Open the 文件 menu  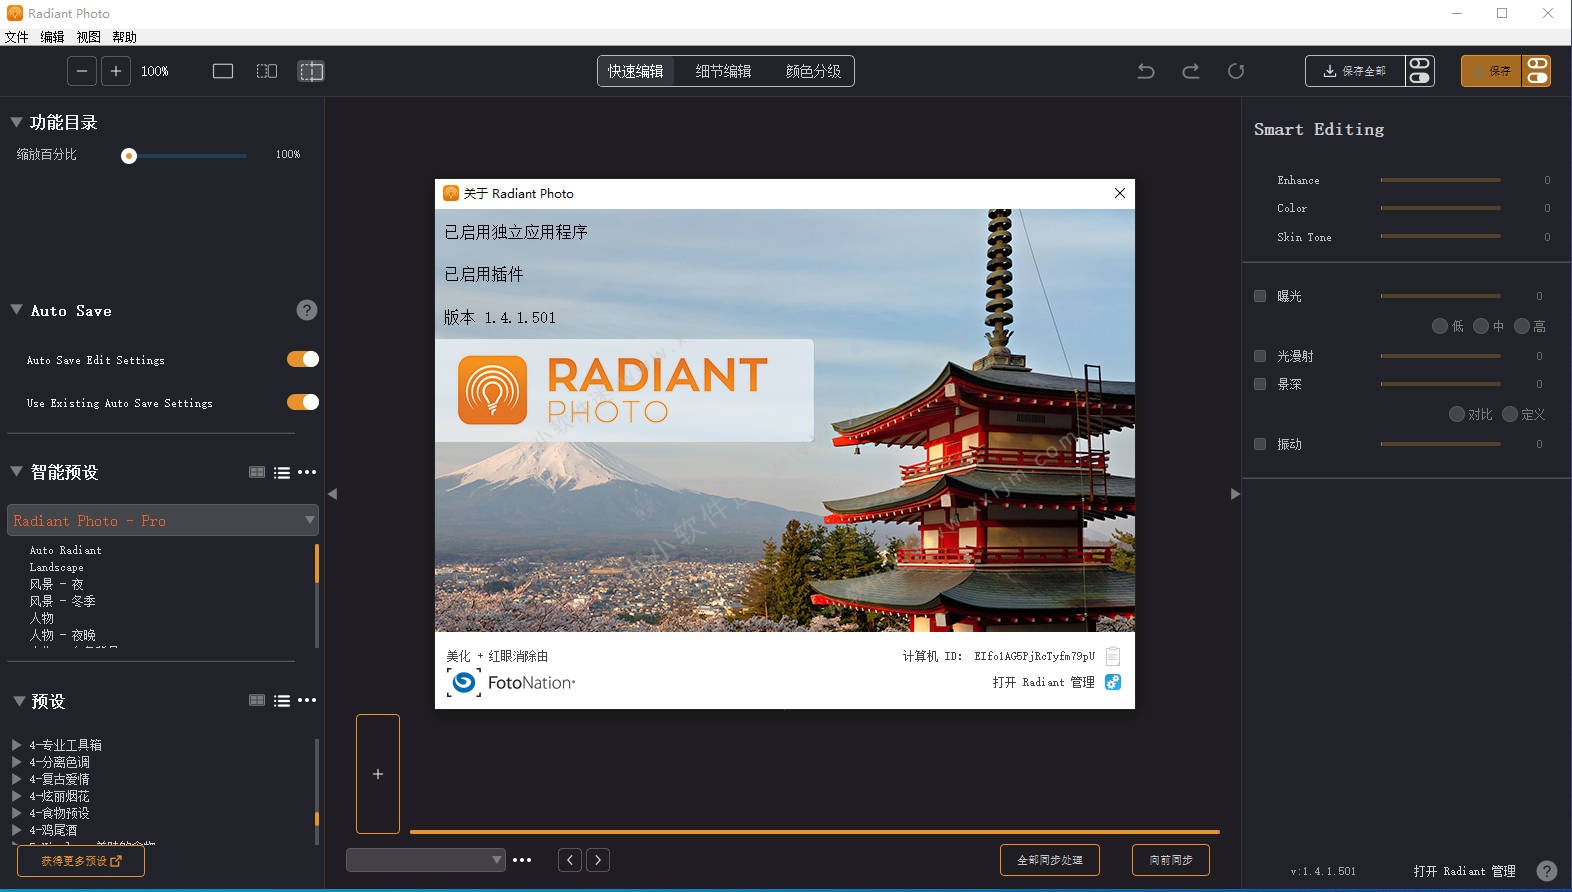coord(17,37)
